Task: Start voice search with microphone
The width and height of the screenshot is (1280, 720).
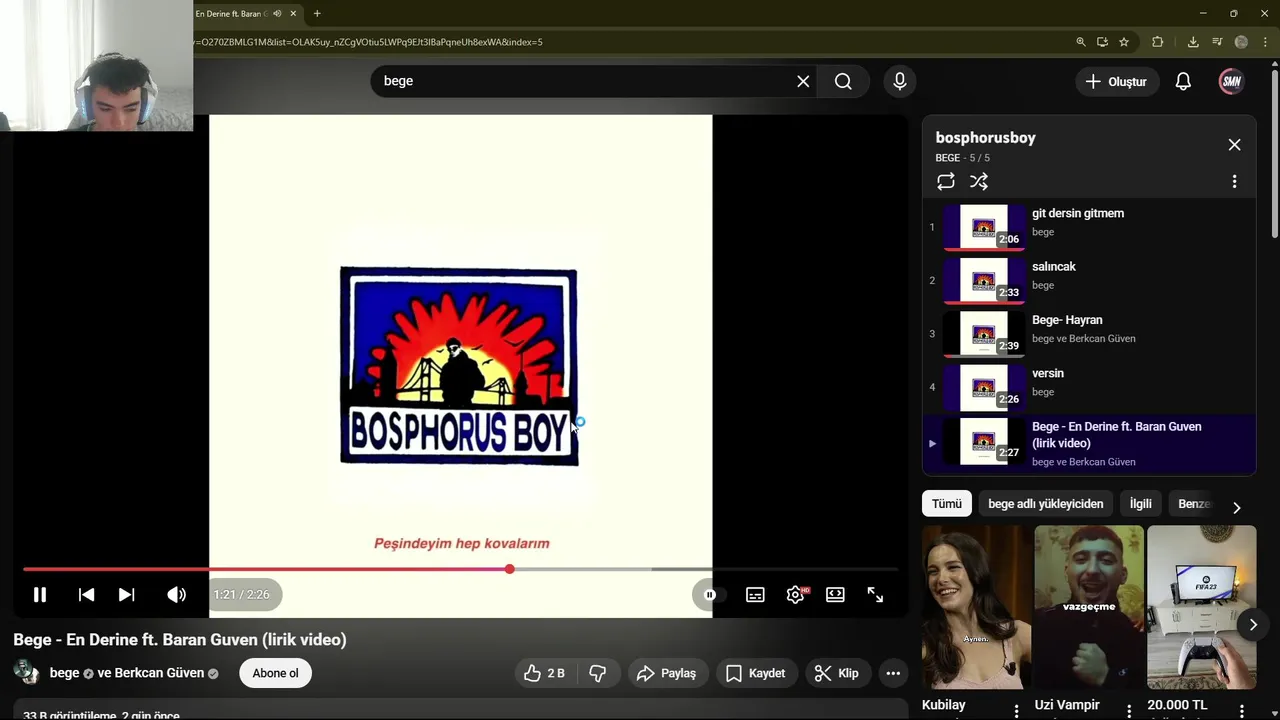Action: [900, 81]
